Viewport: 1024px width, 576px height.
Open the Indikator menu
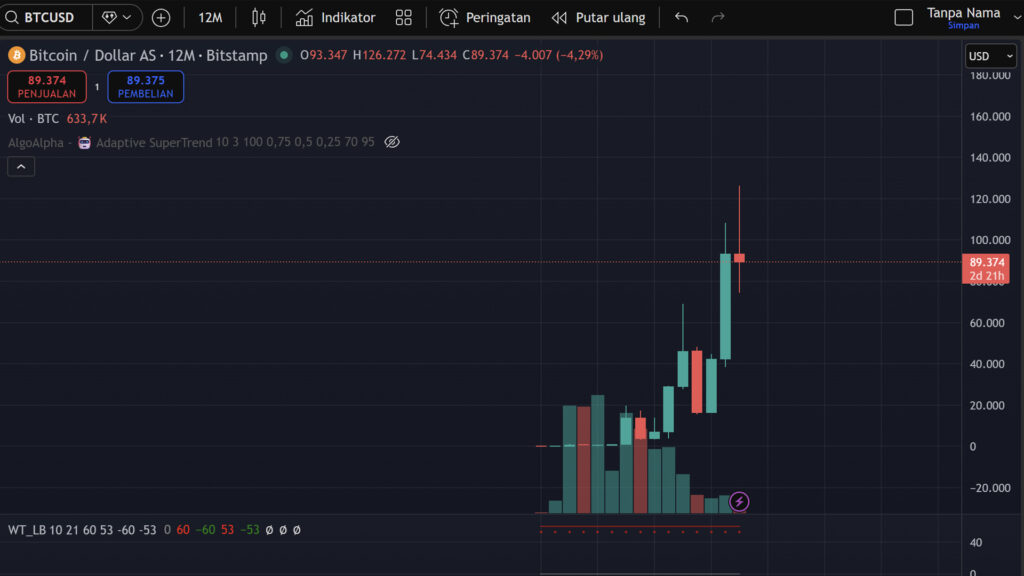tap(336, 17)
